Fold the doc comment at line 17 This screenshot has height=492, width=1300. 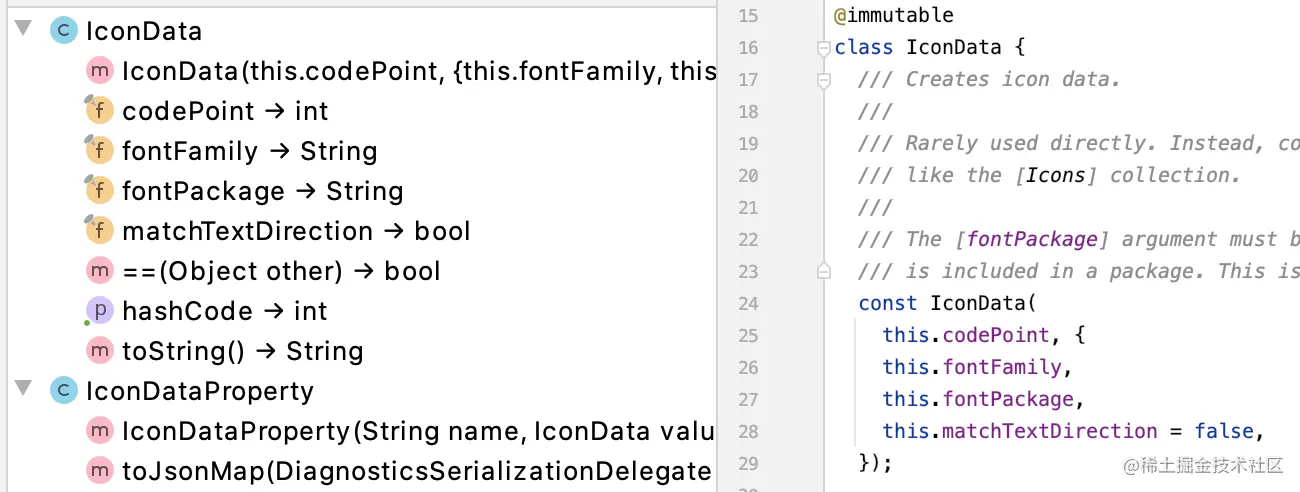[823, 79]
